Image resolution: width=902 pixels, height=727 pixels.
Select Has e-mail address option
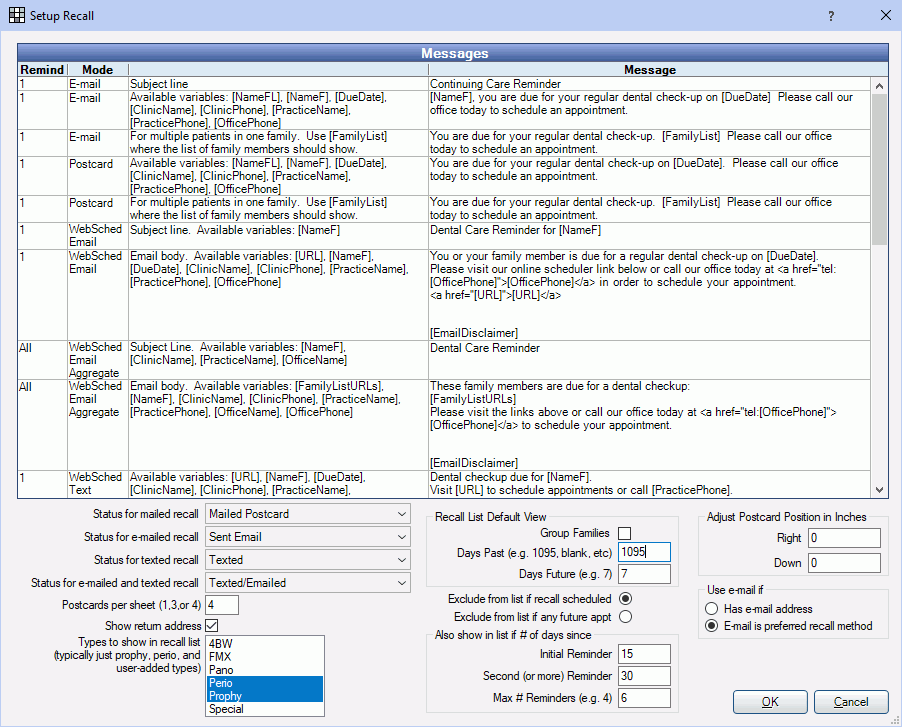(x=712, y=609)
